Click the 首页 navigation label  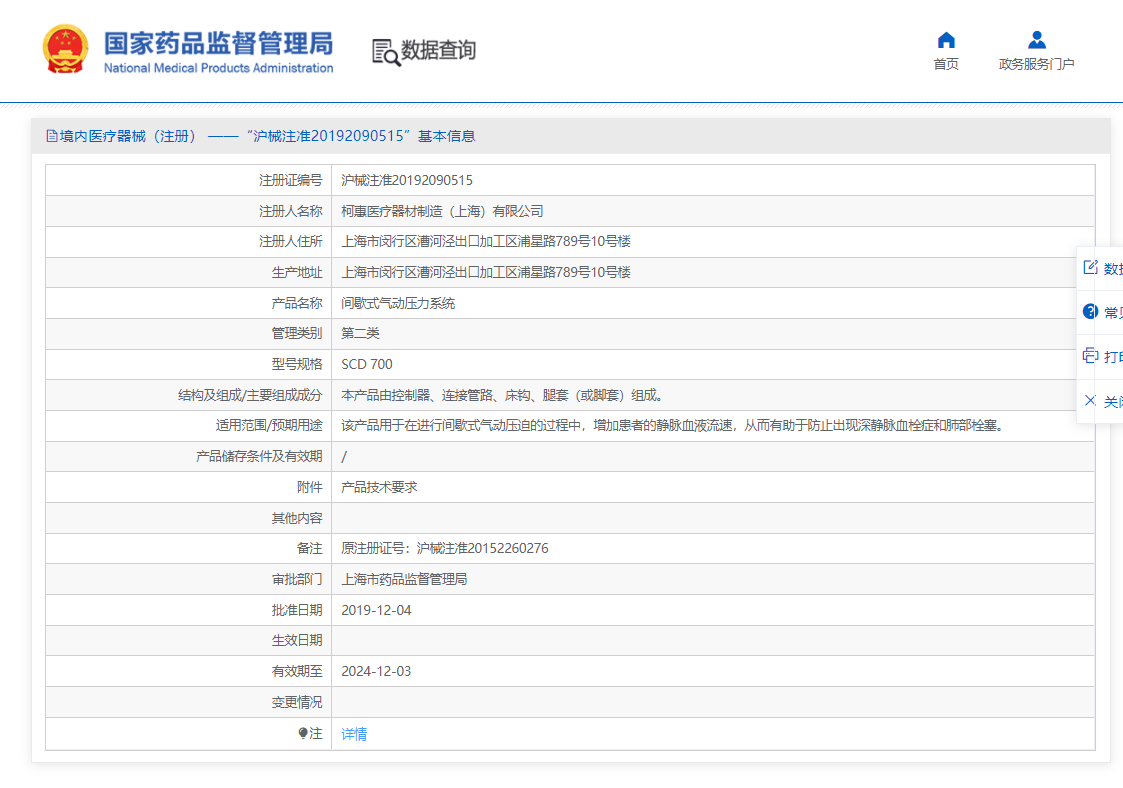[946, 62]
